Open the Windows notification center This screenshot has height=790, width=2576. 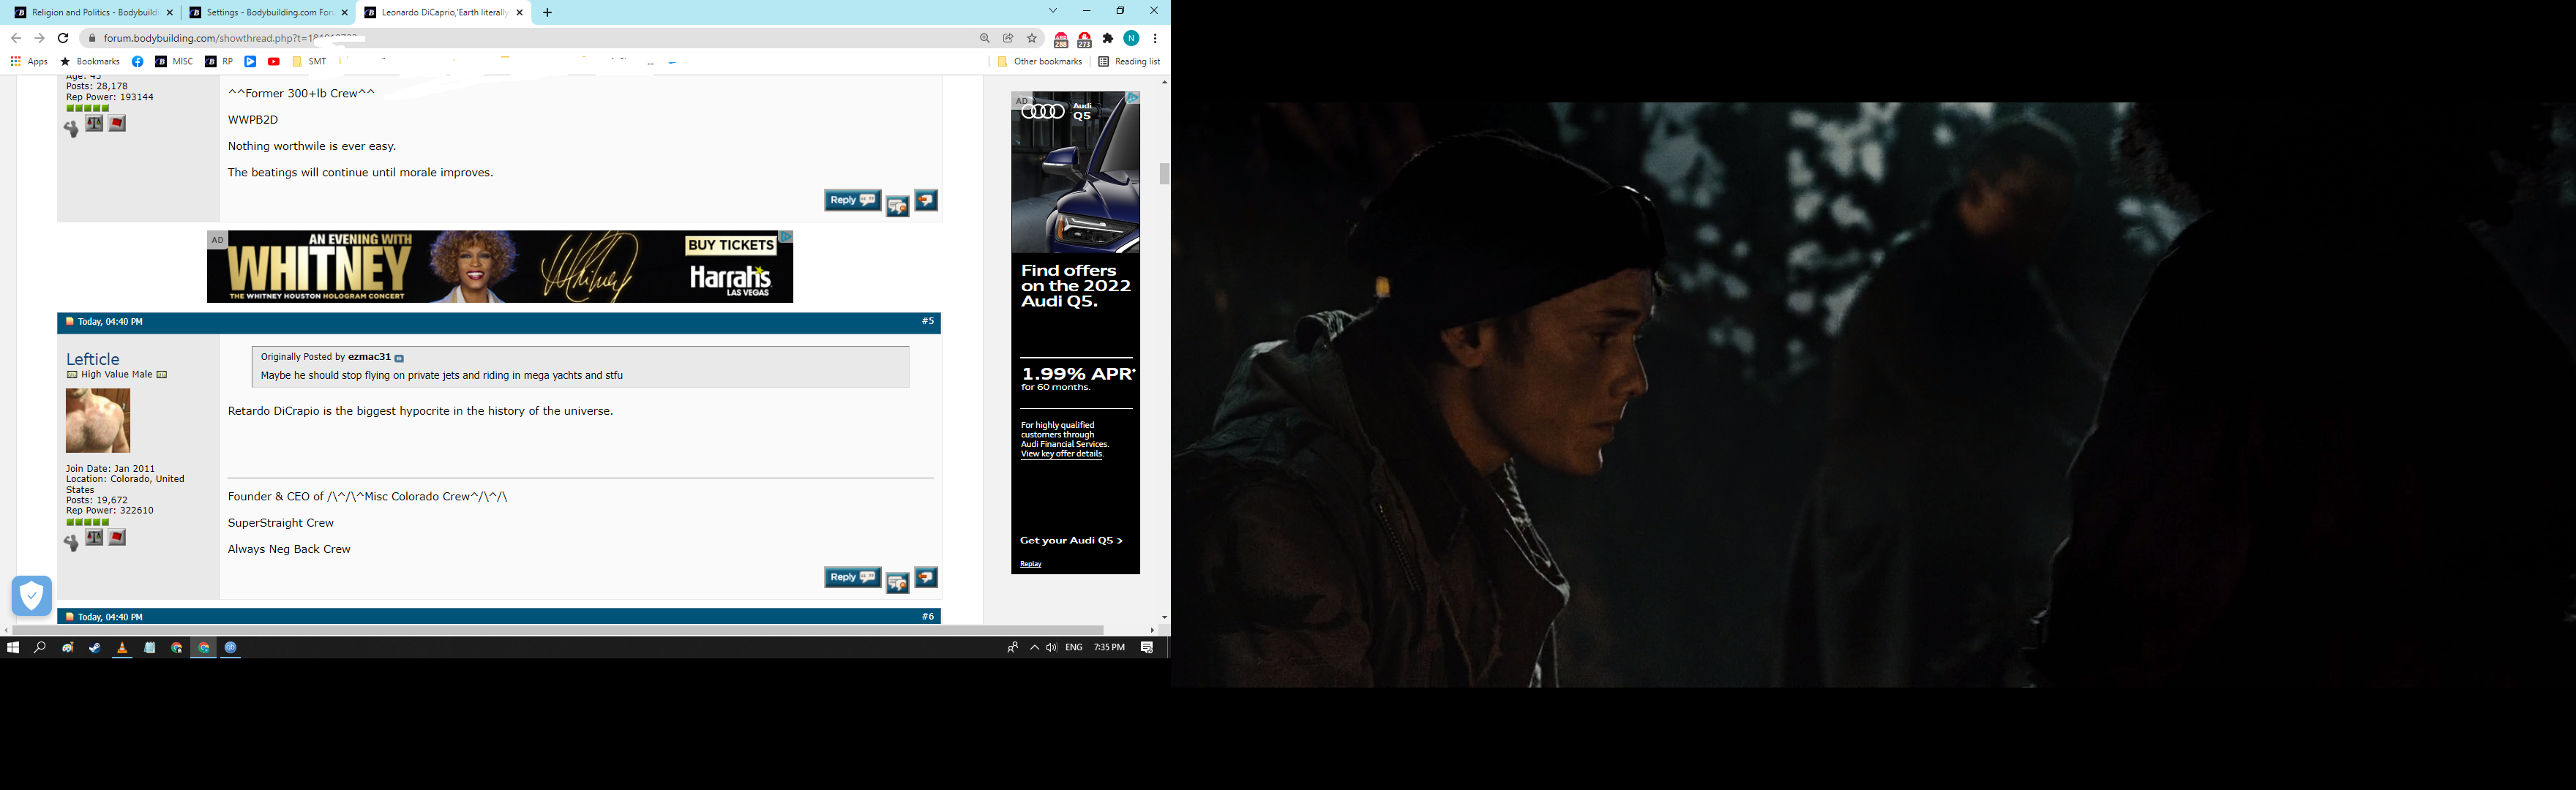click(x=1147, y=648)
